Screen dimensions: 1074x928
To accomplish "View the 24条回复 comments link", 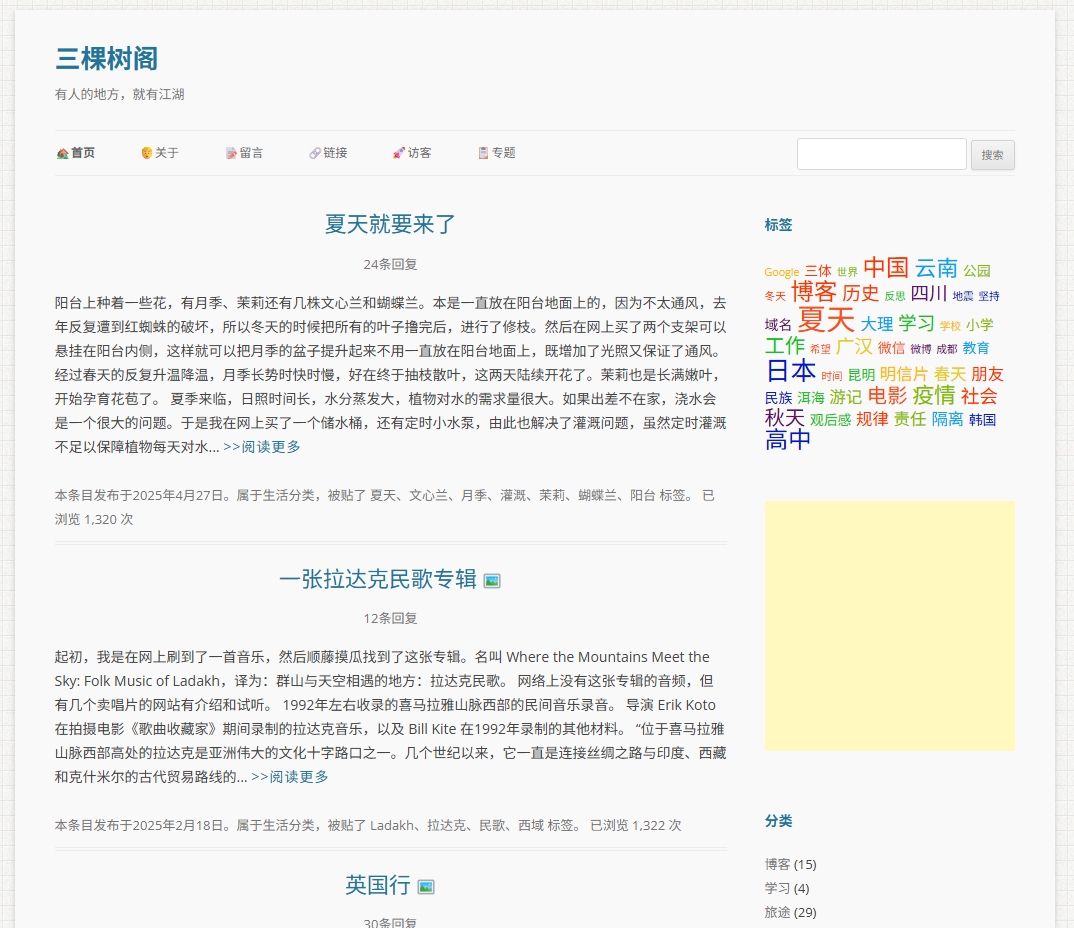I will click(x=390, y=264).
